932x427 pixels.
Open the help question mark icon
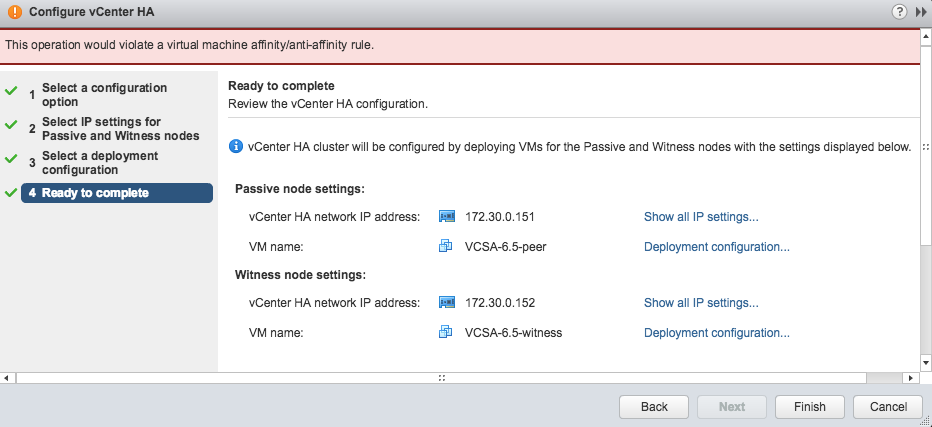pos(899,11)
